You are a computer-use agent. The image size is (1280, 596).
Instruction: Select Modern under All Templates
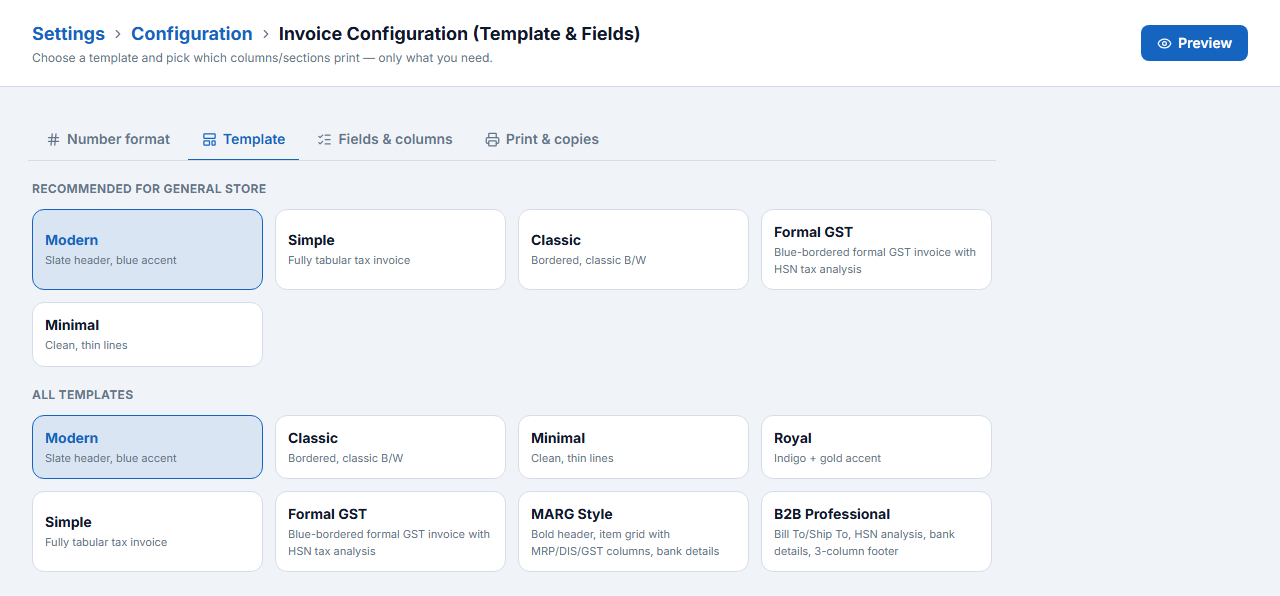tap(147, 447)
